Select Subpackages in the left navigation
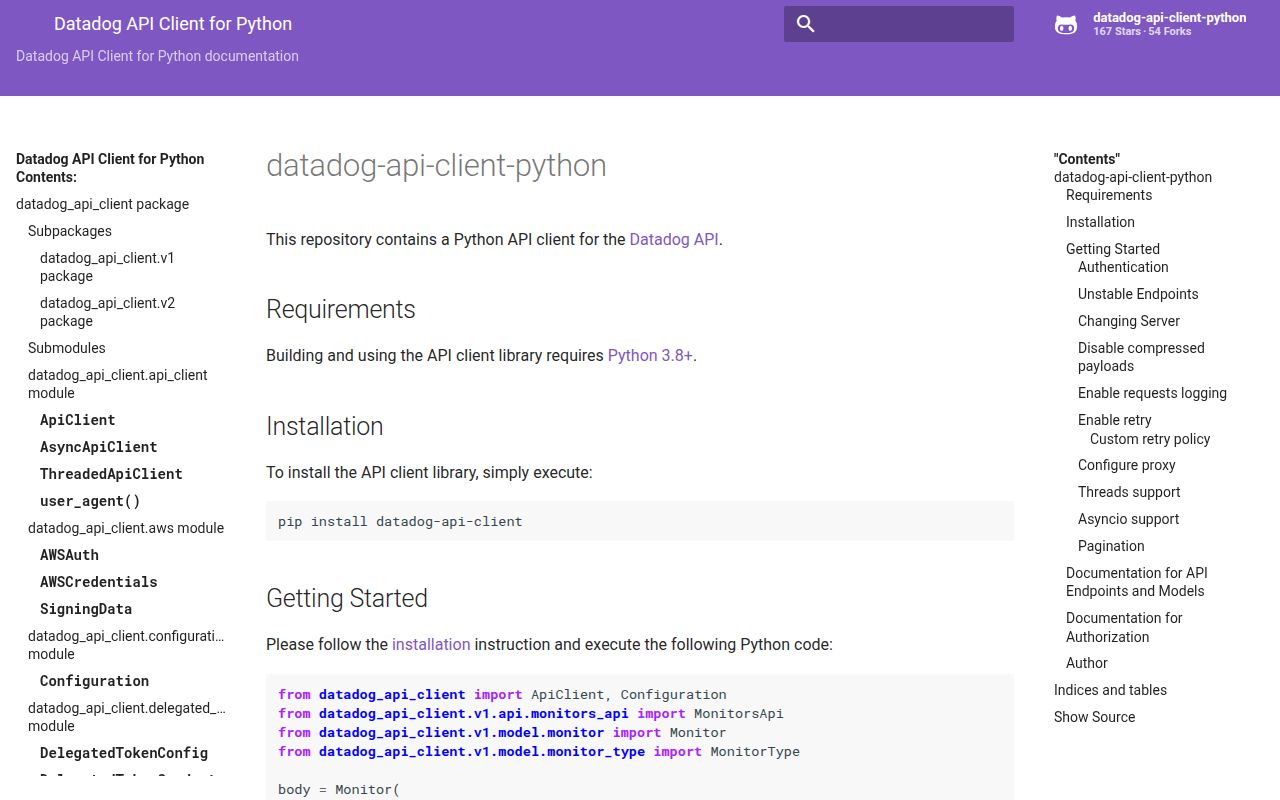Screen dimensions: 1280x800 70,231
